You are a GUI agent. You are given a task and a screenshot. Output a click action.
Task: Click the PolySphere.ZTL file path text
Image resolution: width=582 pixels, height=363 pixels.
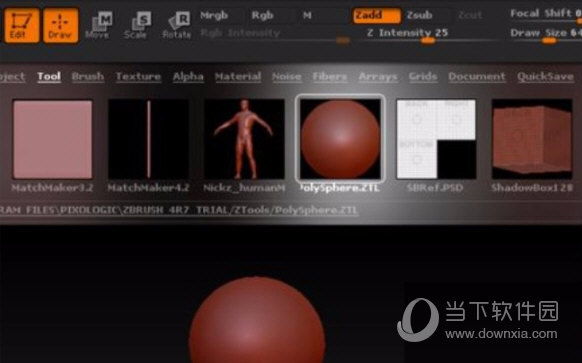coord(178,210)
